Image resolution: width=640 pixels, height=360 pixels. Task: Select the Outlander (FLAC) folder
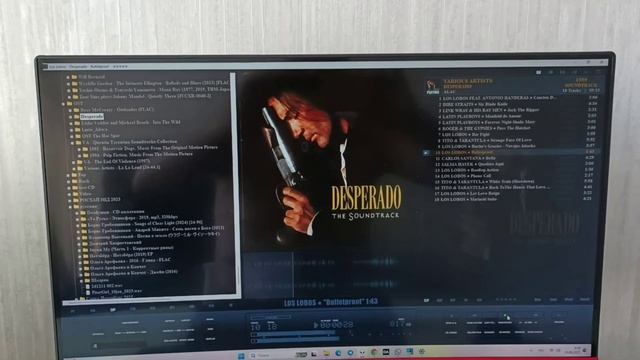click(x=117, y=110)
